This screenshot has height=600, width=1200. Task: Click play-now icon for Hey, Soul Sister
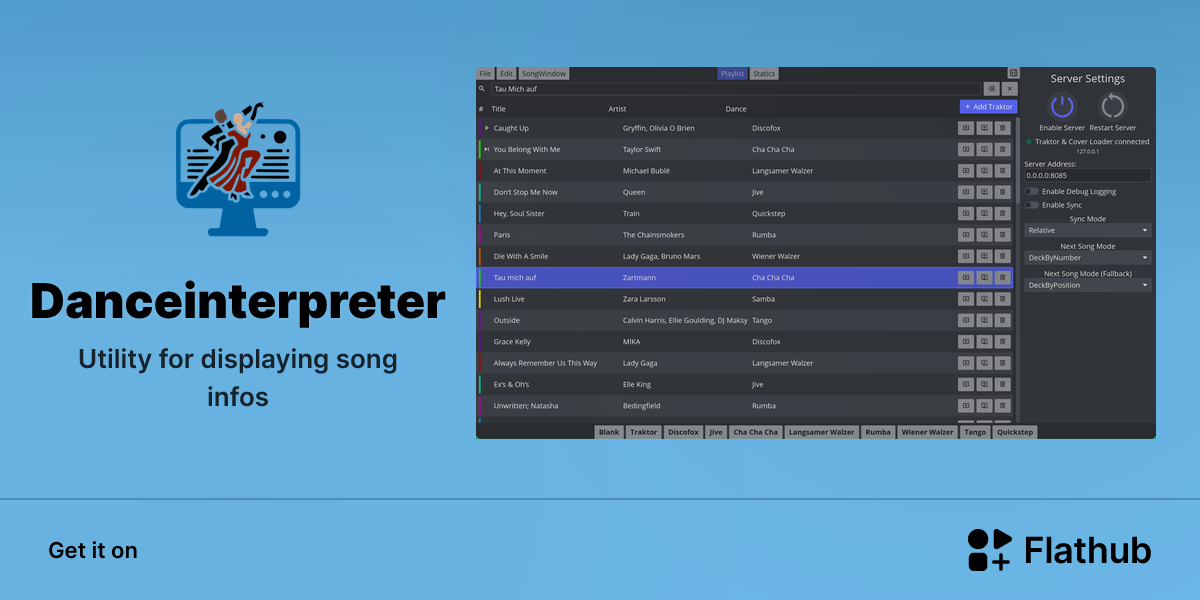(966, 213)
